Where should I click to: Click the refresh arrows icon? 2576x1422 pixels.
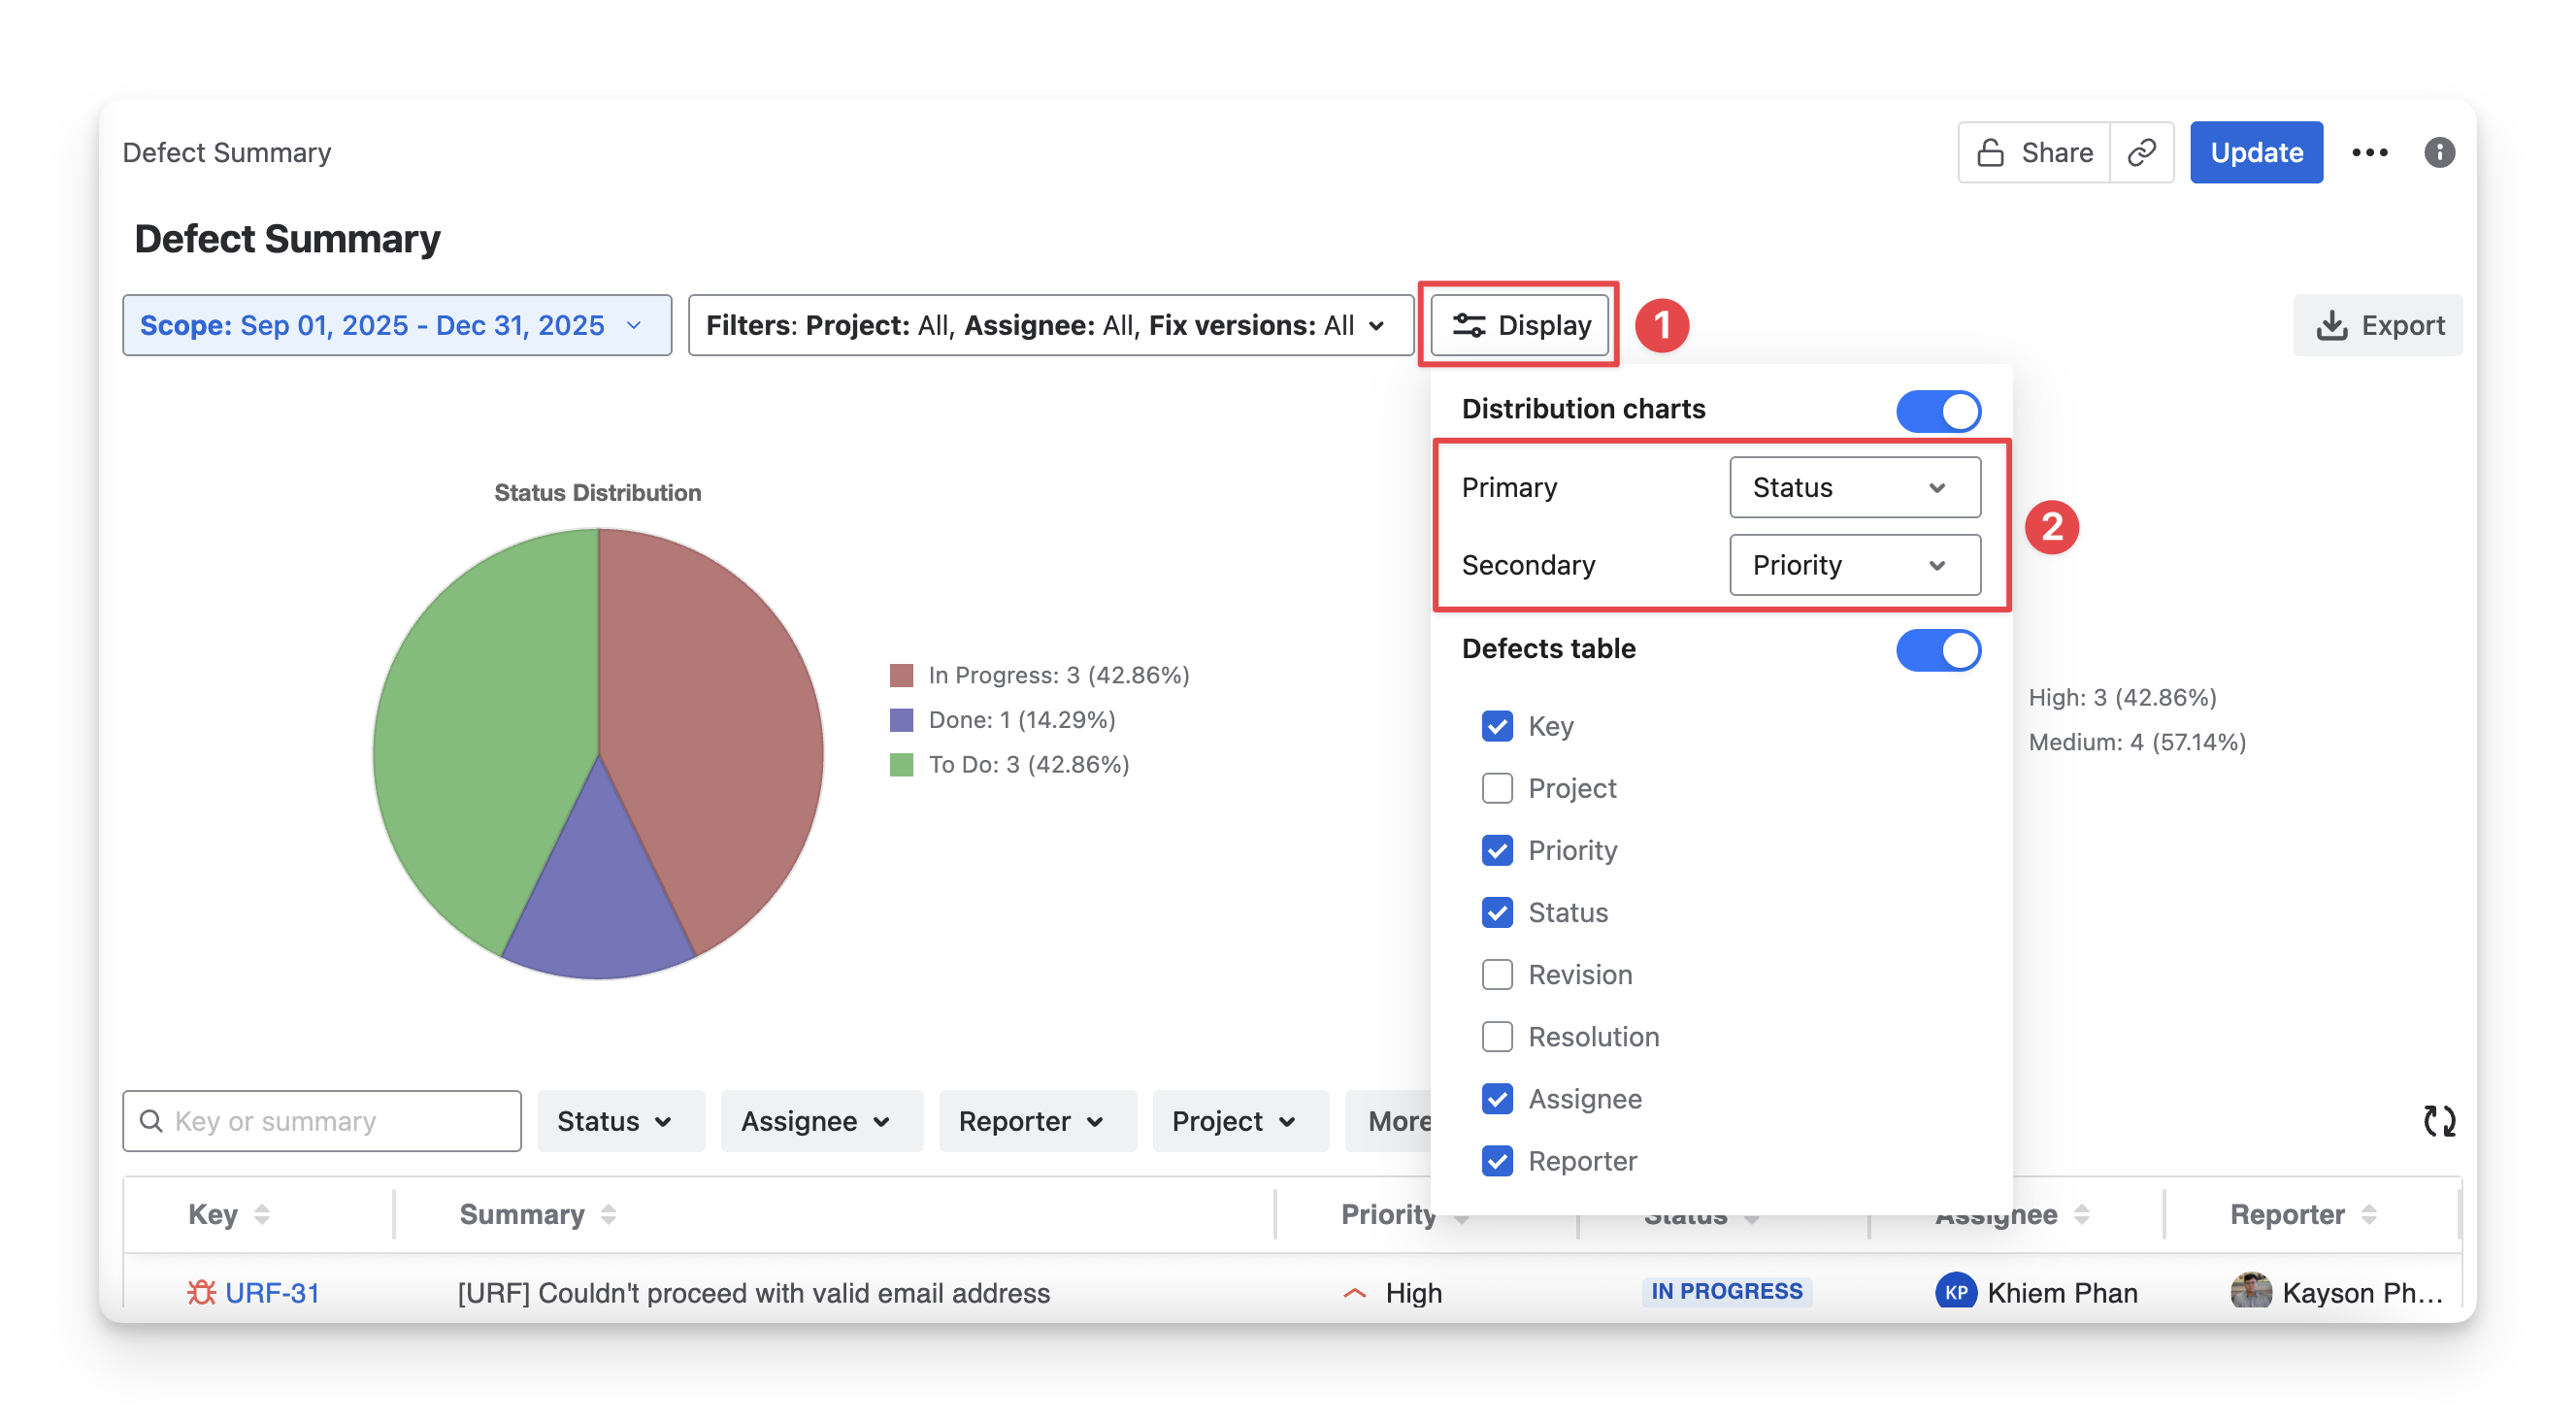click(2439, 1121)
